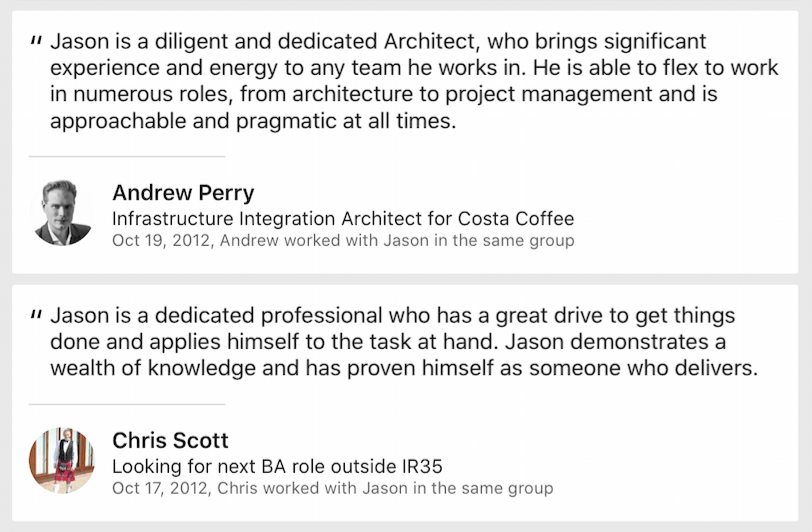Click the divider line above Andrew Perry

pyautogui.click(x=127, y=157)
